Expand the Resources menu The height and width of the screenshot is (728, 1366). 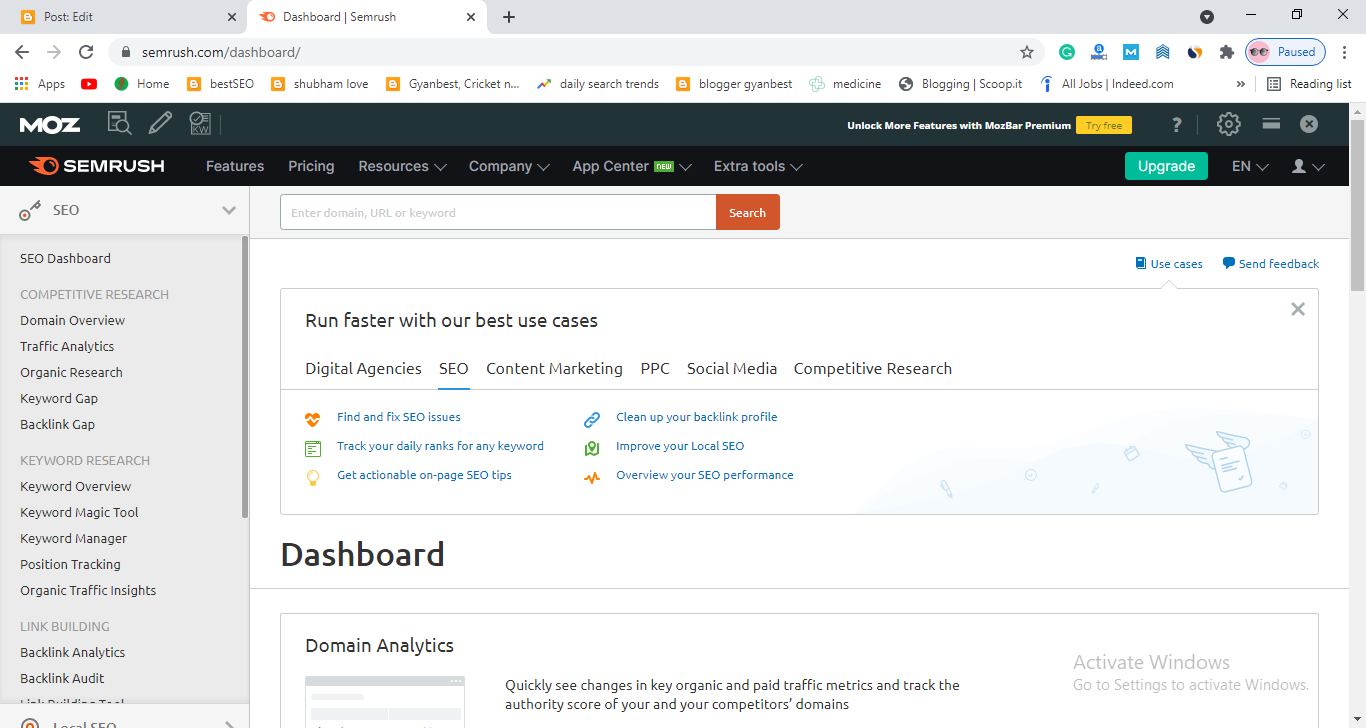[402, 166]
